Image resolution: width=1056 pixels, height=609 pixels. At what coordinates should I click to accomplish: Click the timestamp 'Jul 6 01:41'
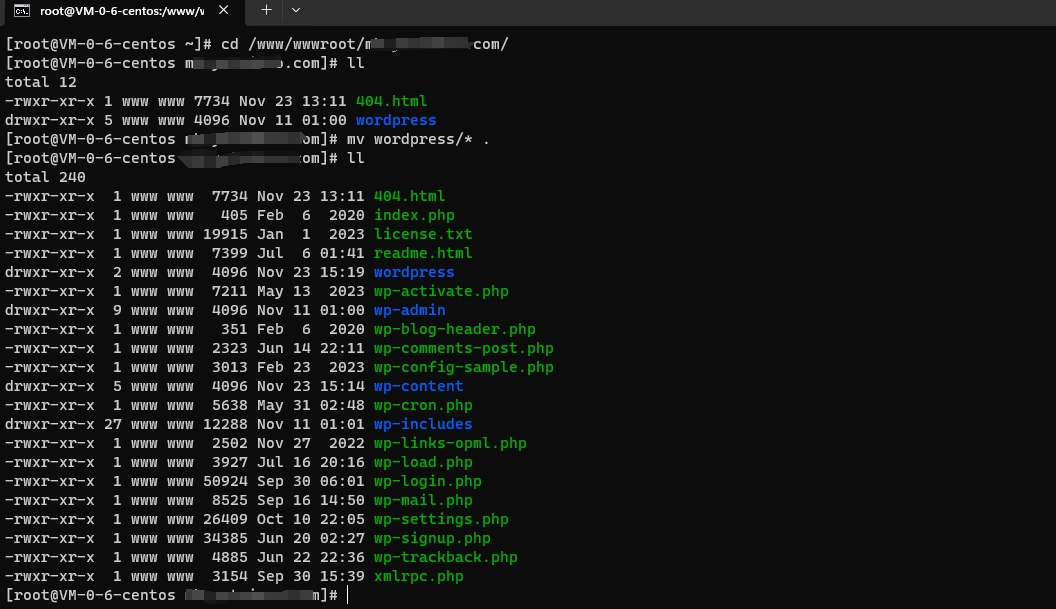pos(310,253)
